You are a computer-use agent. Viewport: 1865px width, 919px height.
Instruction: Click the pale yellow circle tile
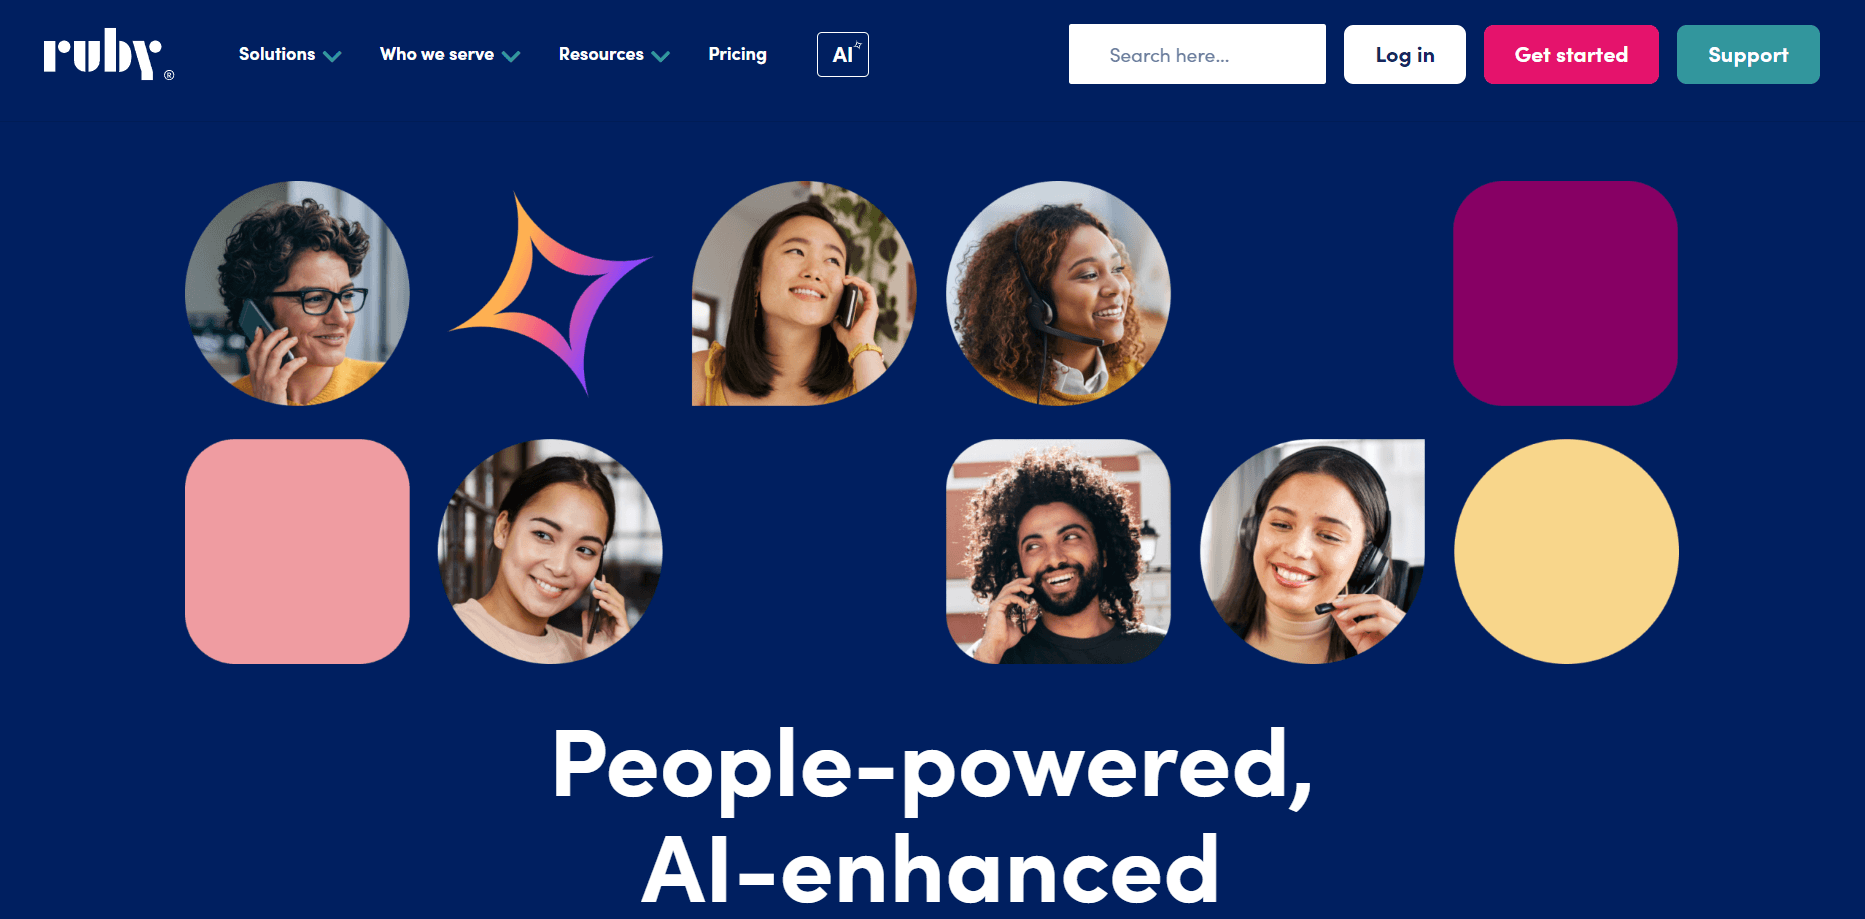click(x=1566, y=551)
